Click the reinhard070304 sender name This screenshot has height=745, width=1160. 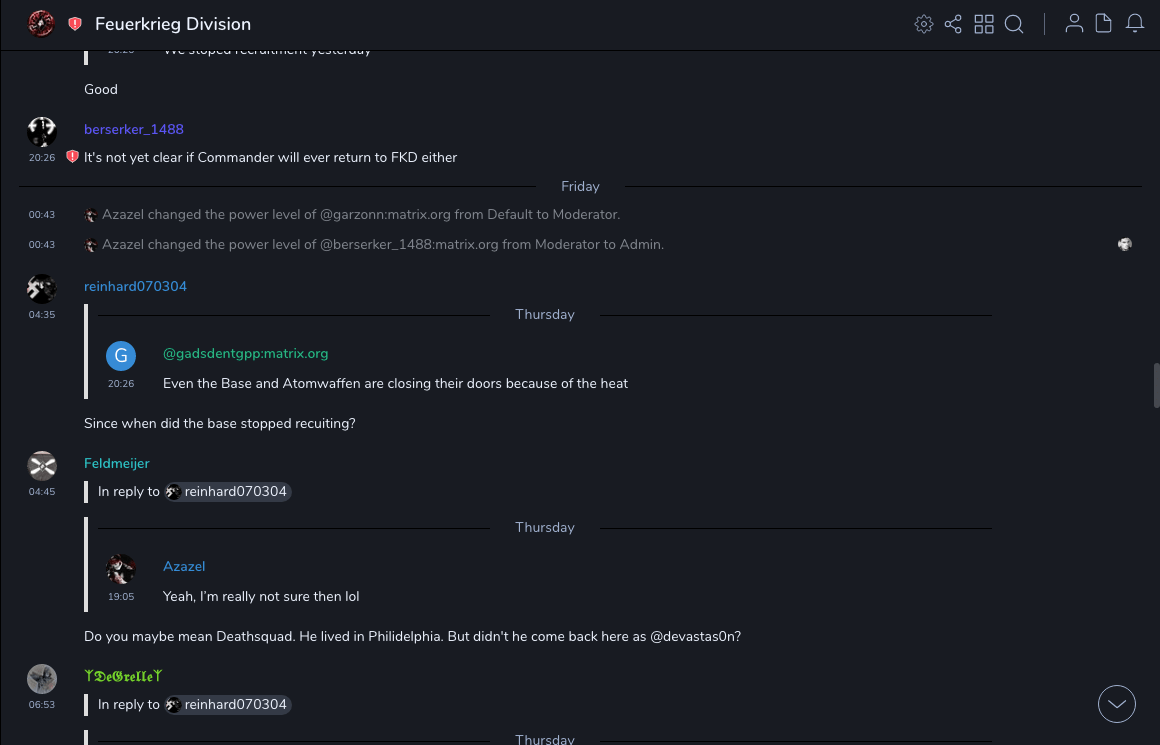135,287
